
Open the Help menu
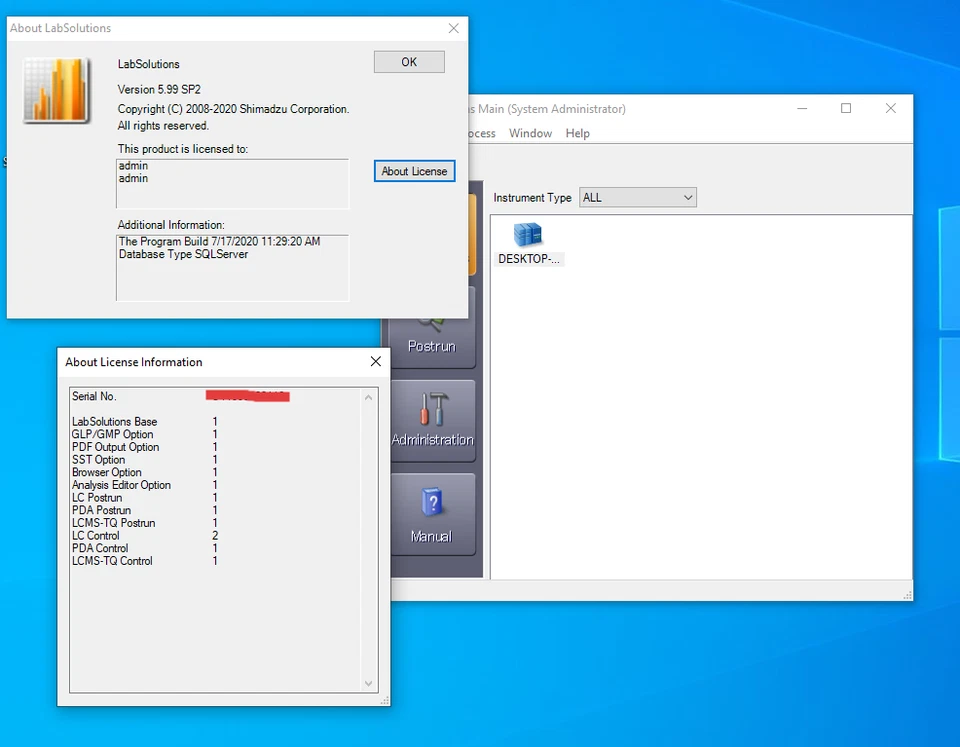click(577, 133)
